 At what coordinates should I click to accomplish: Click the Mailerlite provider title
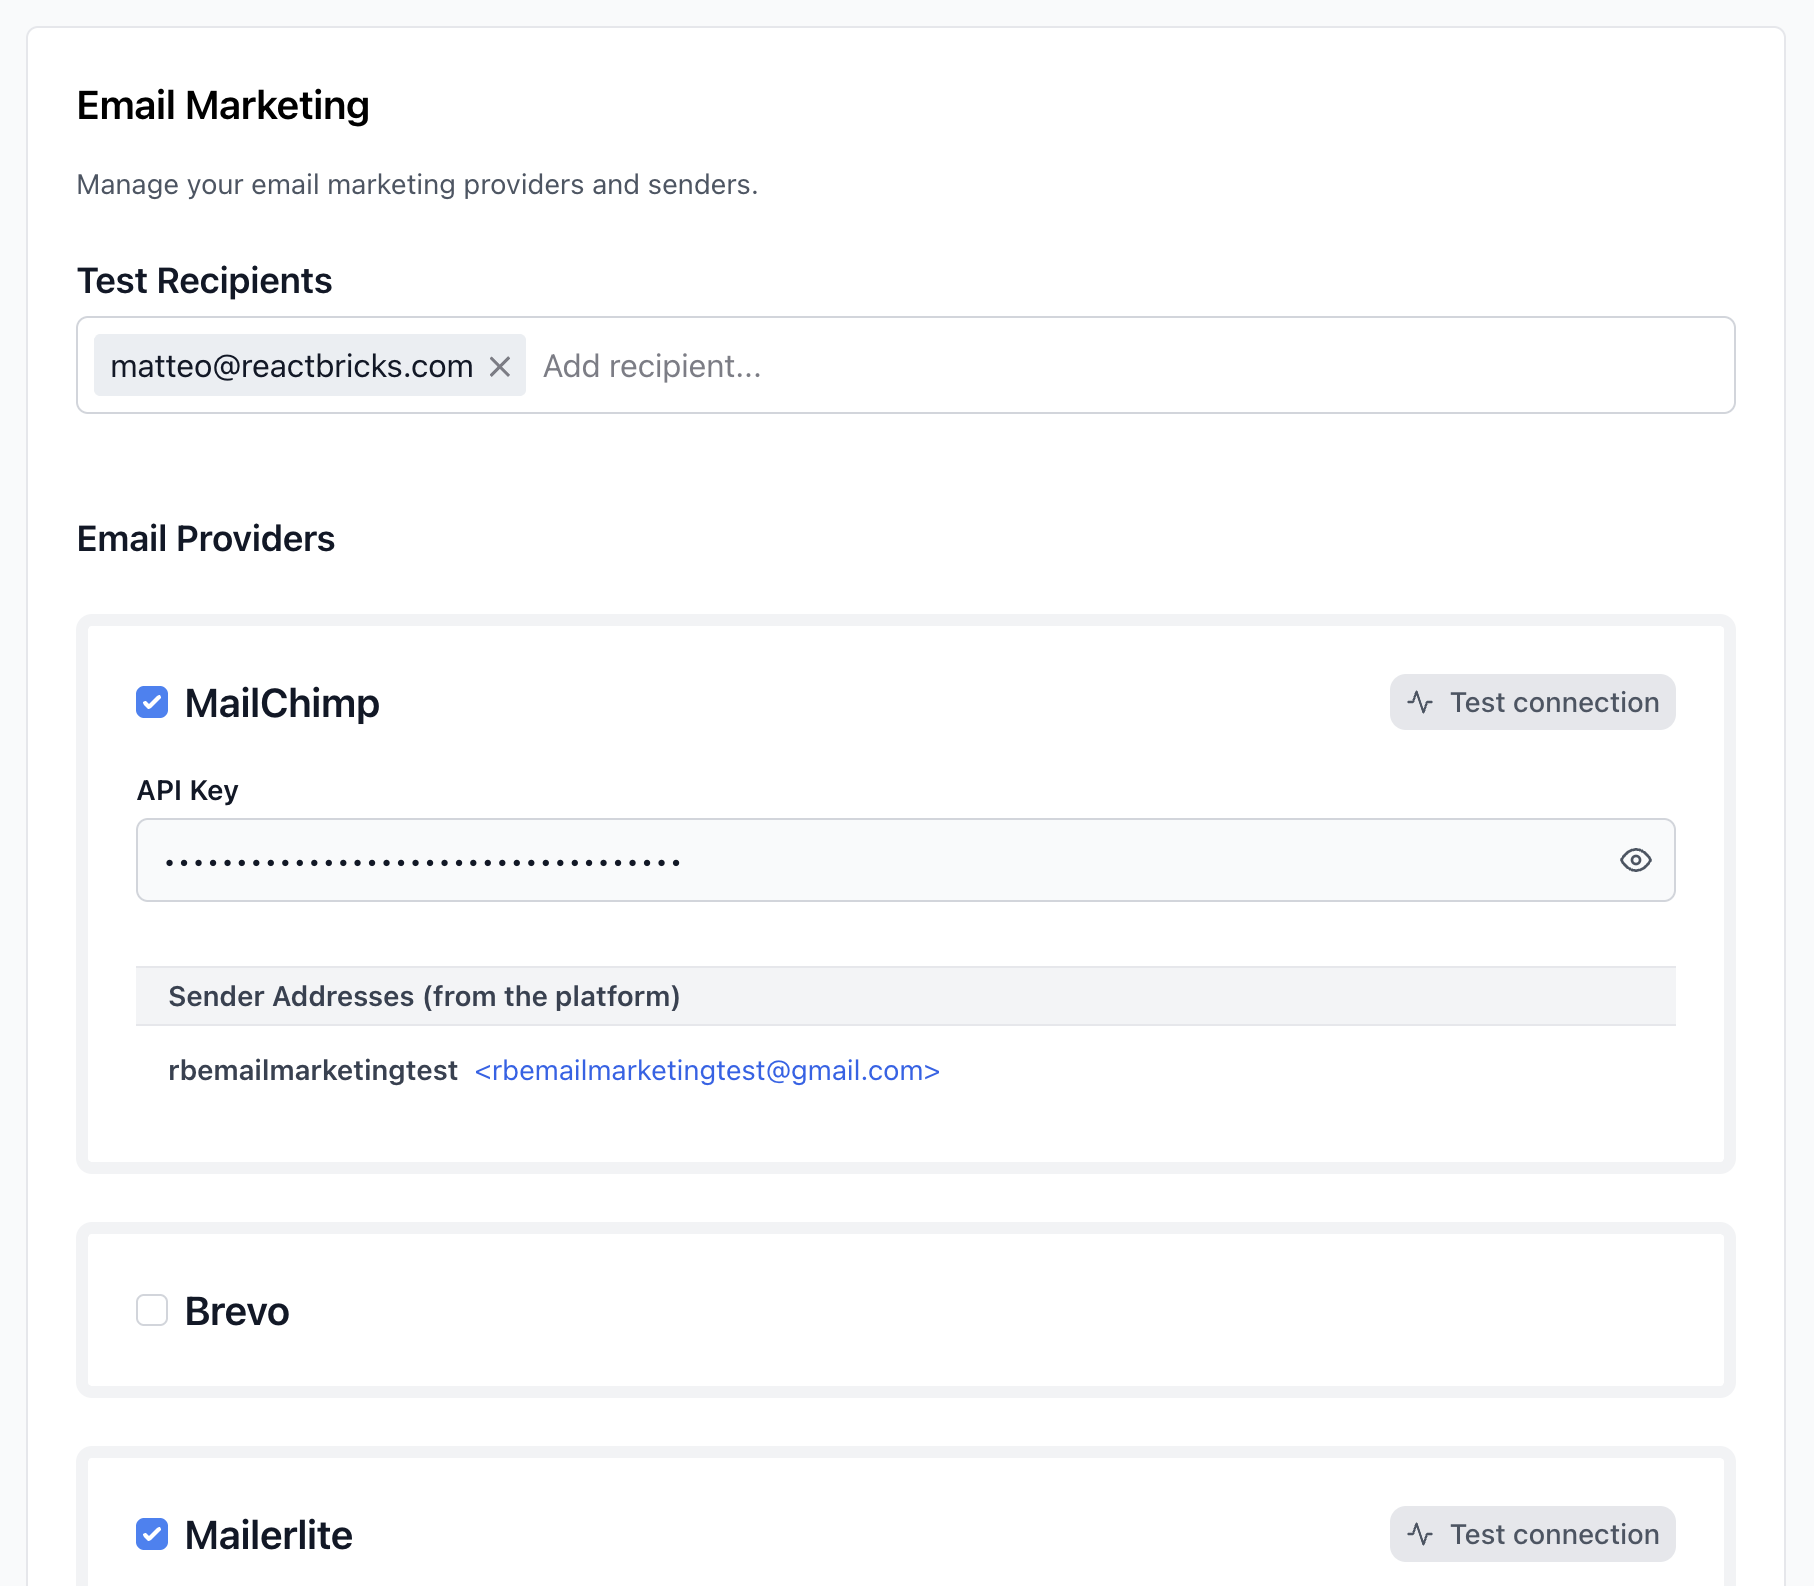click(x=269, y=1535)
